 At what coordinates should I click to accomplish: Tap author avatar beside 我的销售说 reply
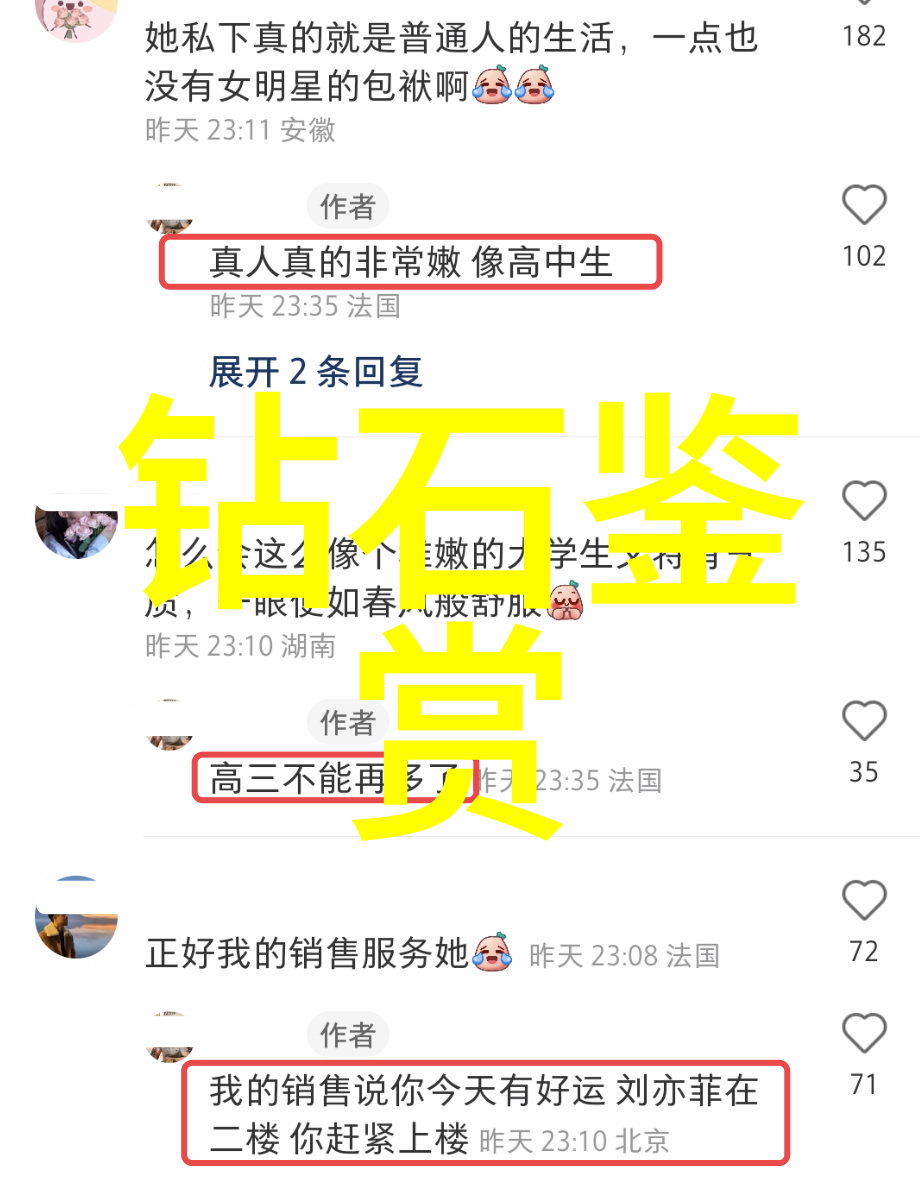(170, 1038)
